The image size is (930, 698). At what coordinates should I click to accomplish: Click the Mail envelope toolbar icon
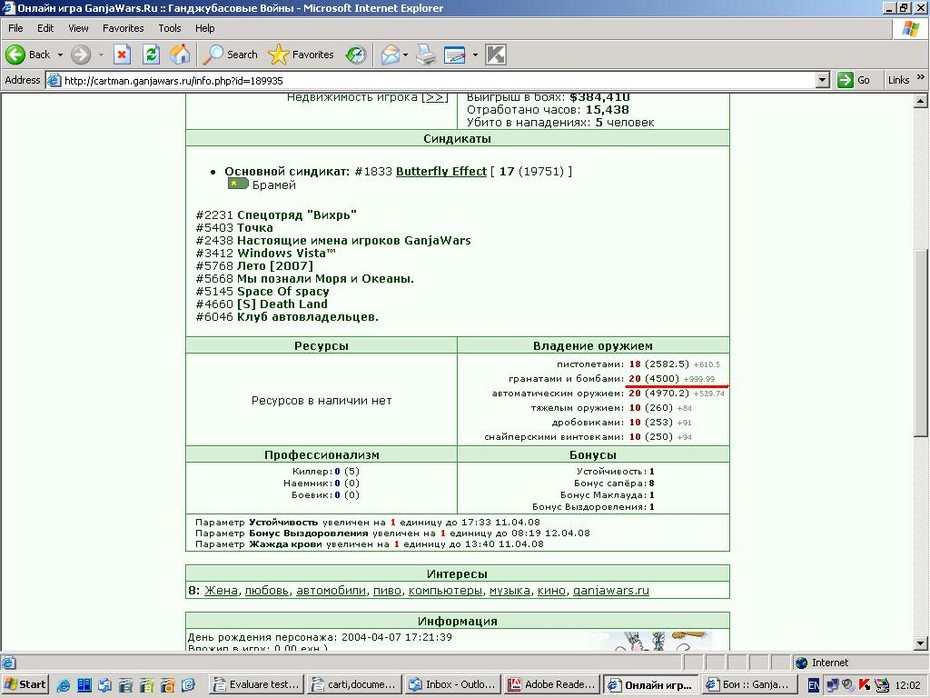tap(390, 55)
